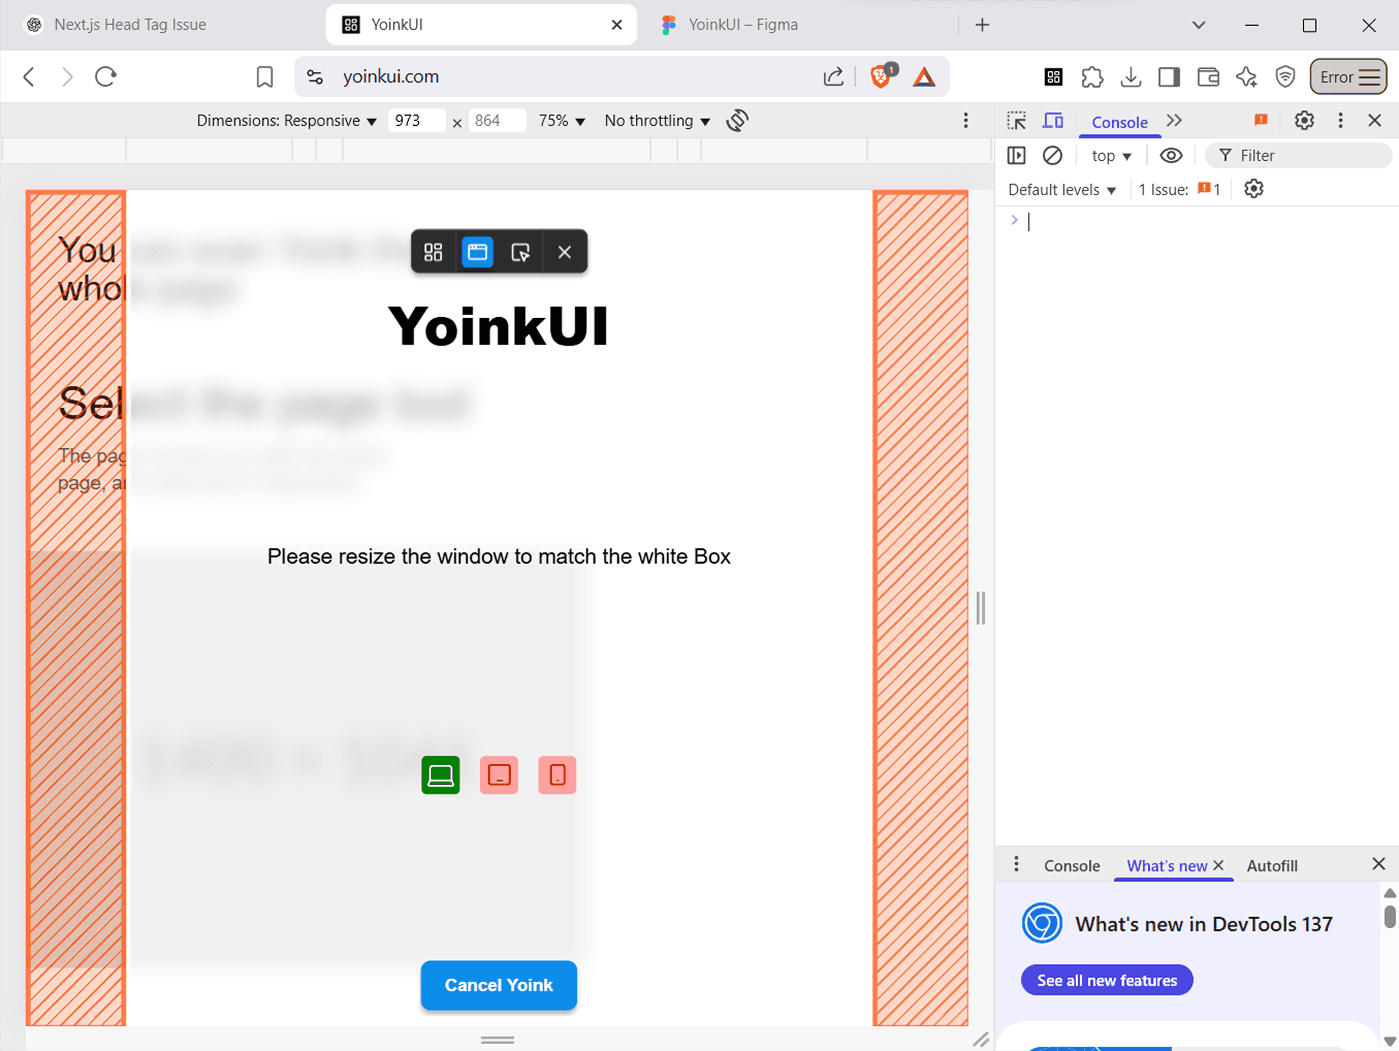This screenshot has width=1399, height=1051.
Task: Switch to YoinkUI – Figma browser tab
Action: click(x=743, y=25)
